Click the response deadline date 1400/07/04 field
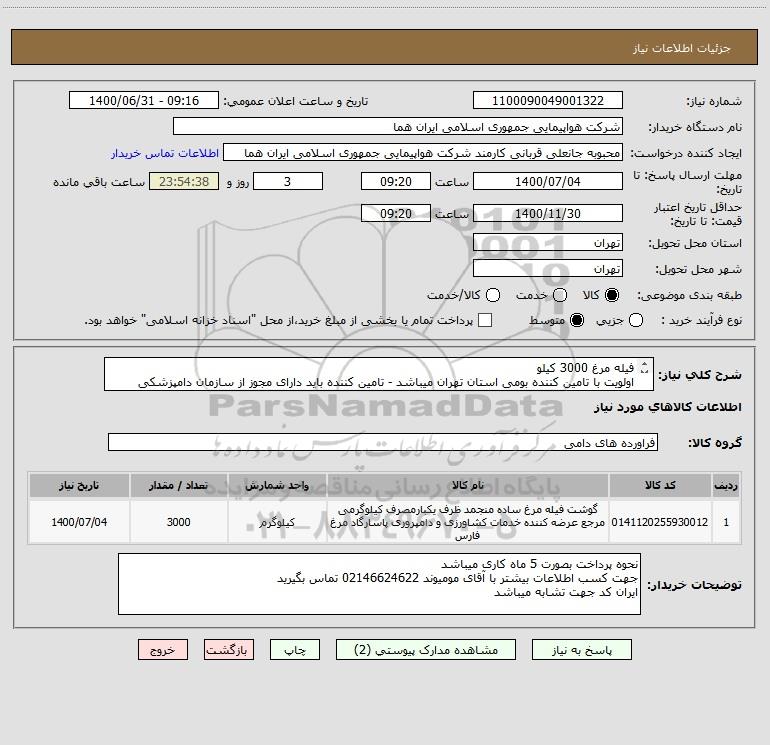The image size is (770, 745). (x=548, y=181)
